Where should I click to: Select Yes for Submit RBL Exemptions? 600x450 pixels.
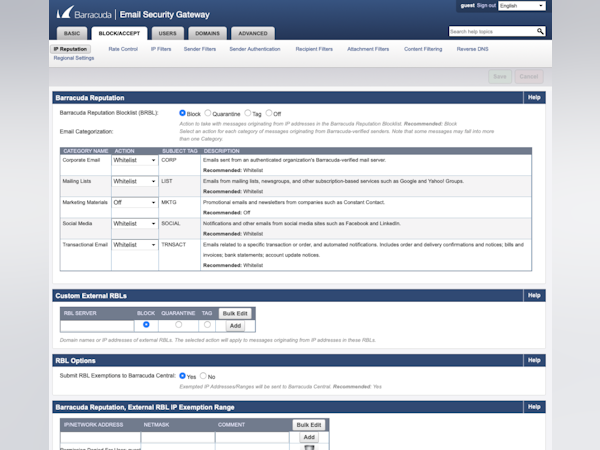(x=183, y=376)
